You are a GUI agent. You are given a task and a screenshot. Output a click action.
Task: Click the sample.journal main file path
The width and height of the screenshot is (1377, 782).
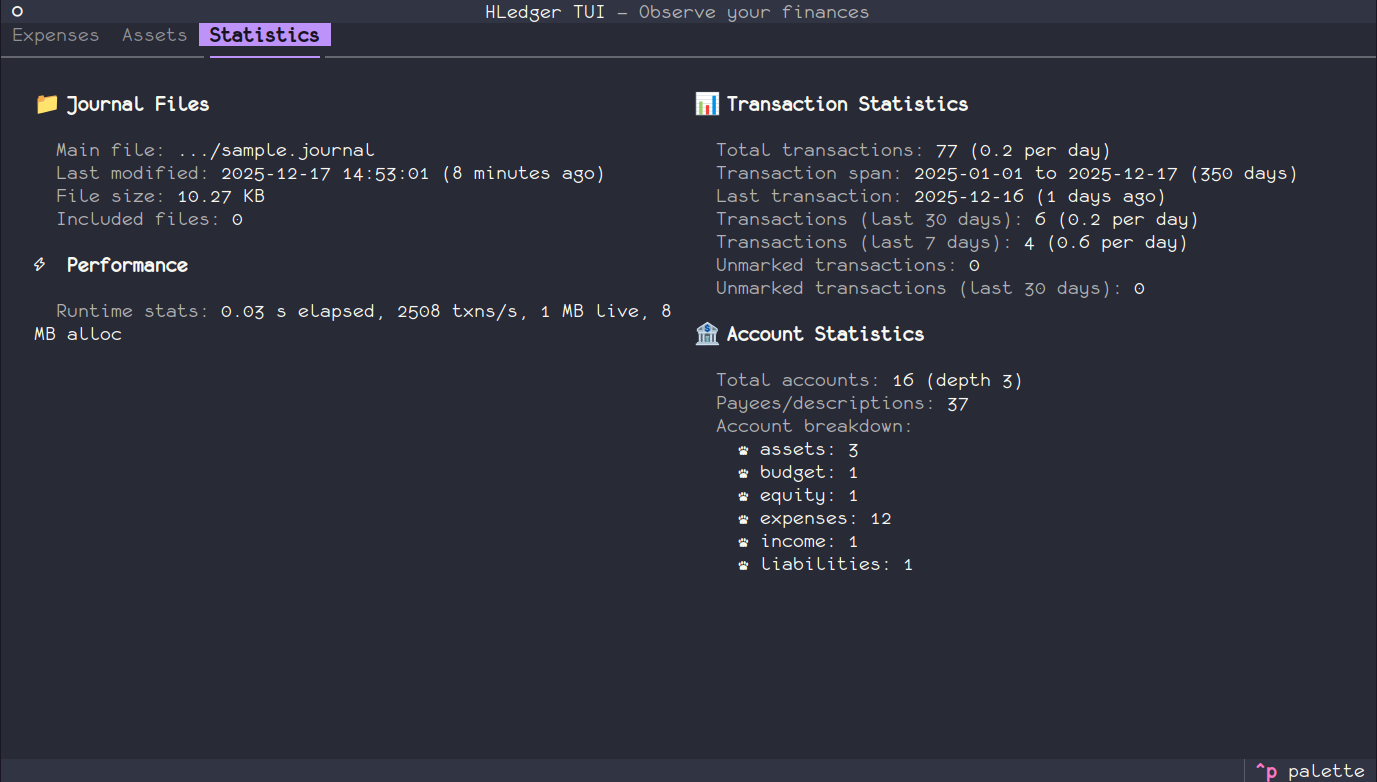click(276, 150)
